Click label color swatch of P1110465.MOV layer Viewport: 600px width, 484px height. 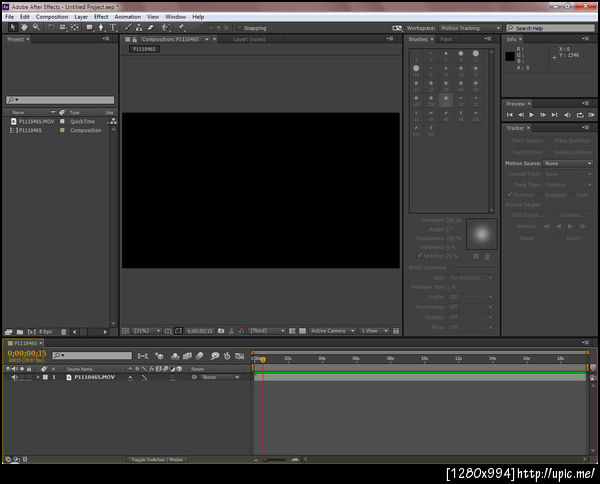click(46, 377)
